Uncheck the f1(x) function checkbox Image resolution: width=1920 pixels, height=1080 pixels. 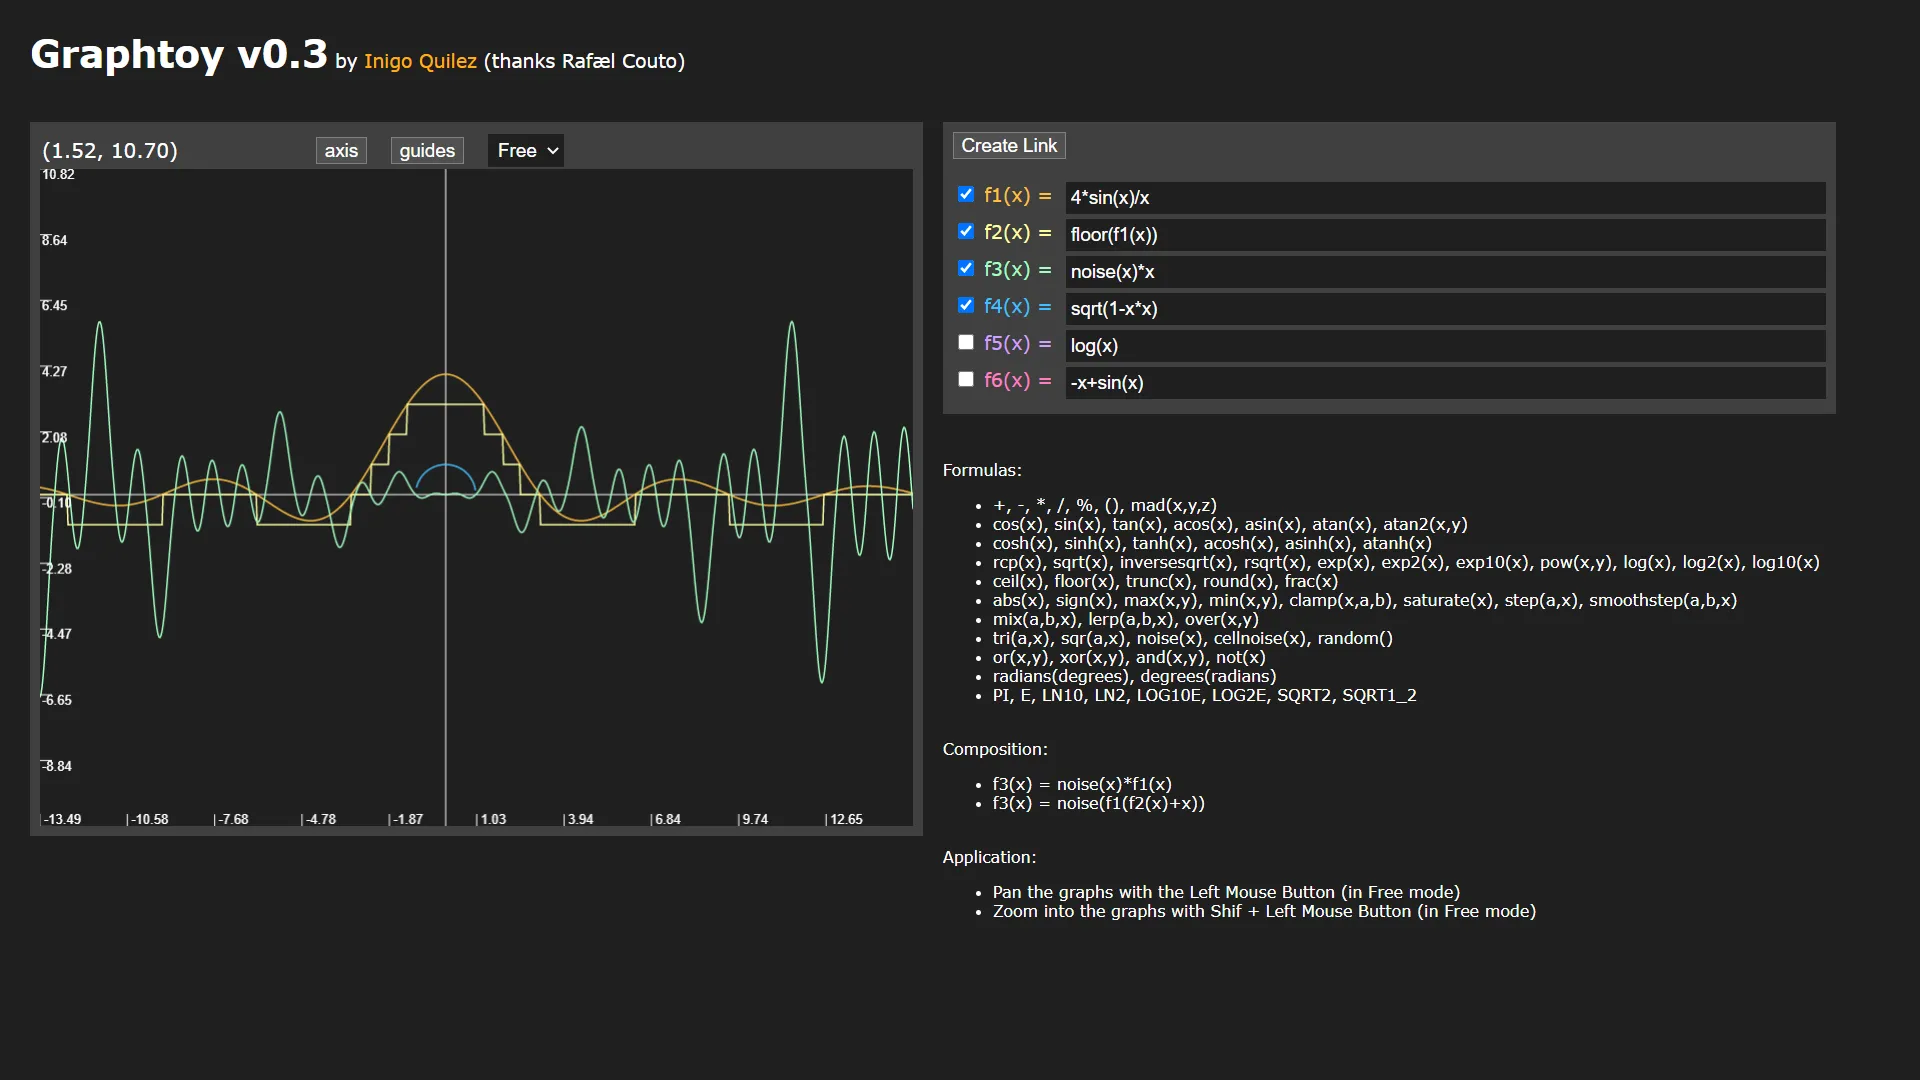[966, 195]
